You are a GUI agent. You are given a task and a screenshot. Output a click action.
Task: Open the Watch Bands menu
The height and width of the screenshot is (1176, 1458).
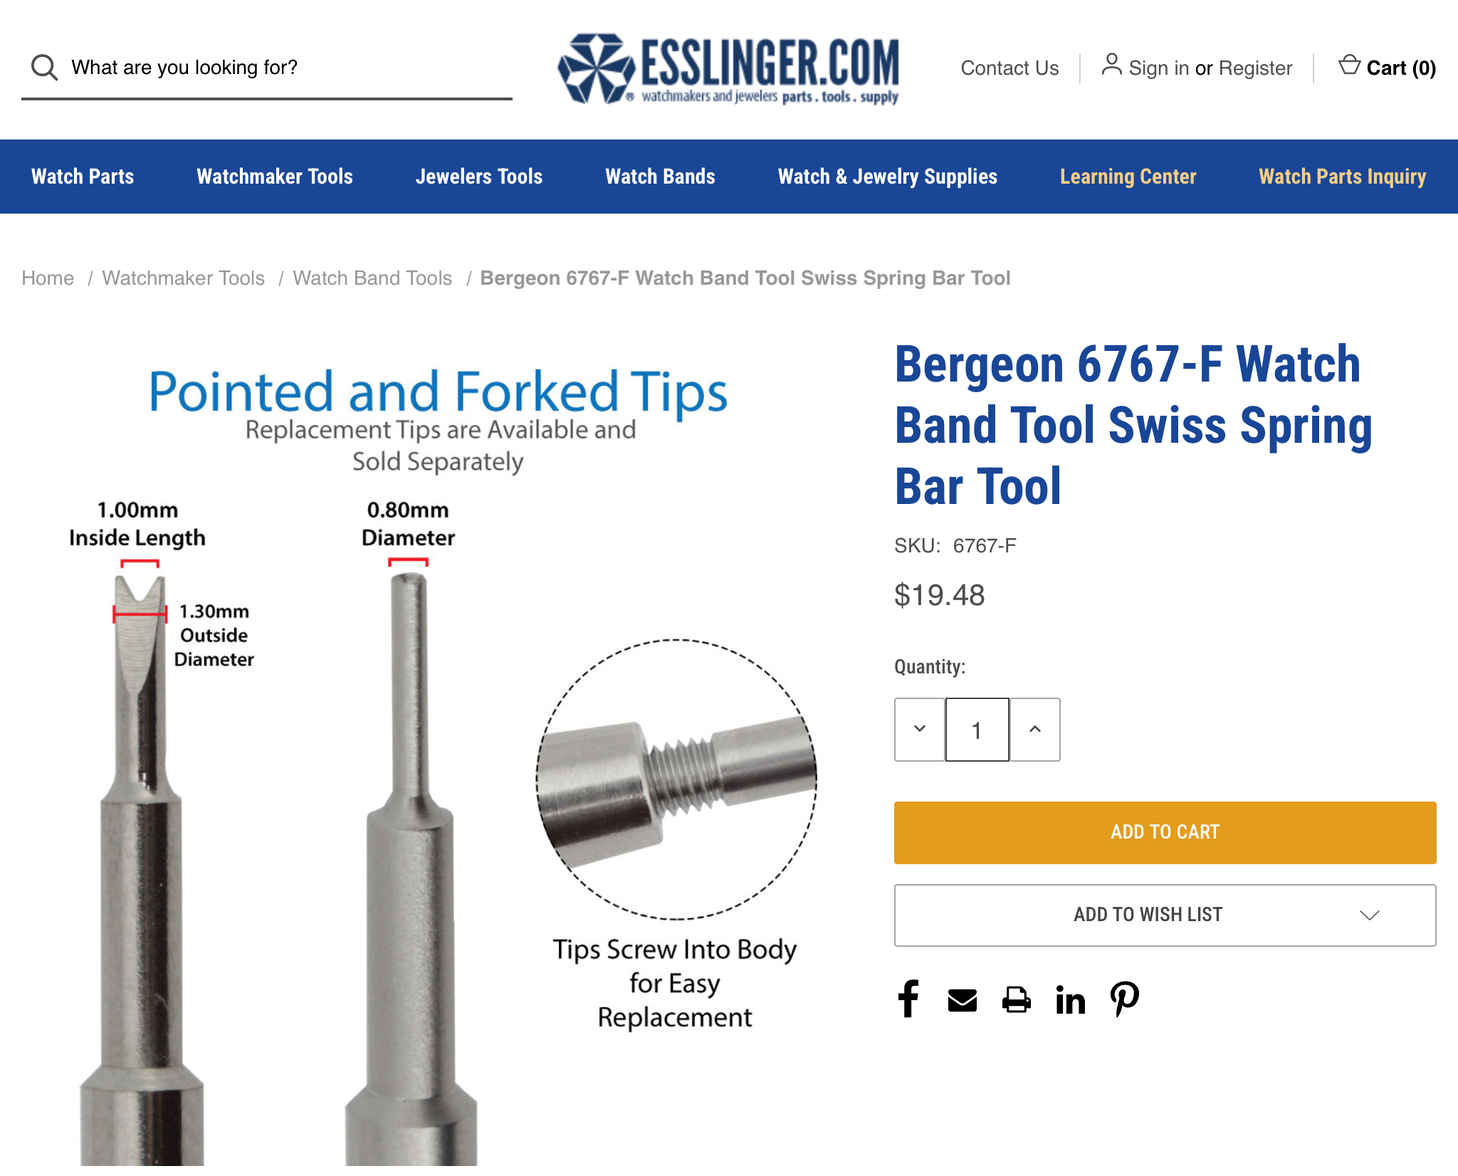point(660,176)
